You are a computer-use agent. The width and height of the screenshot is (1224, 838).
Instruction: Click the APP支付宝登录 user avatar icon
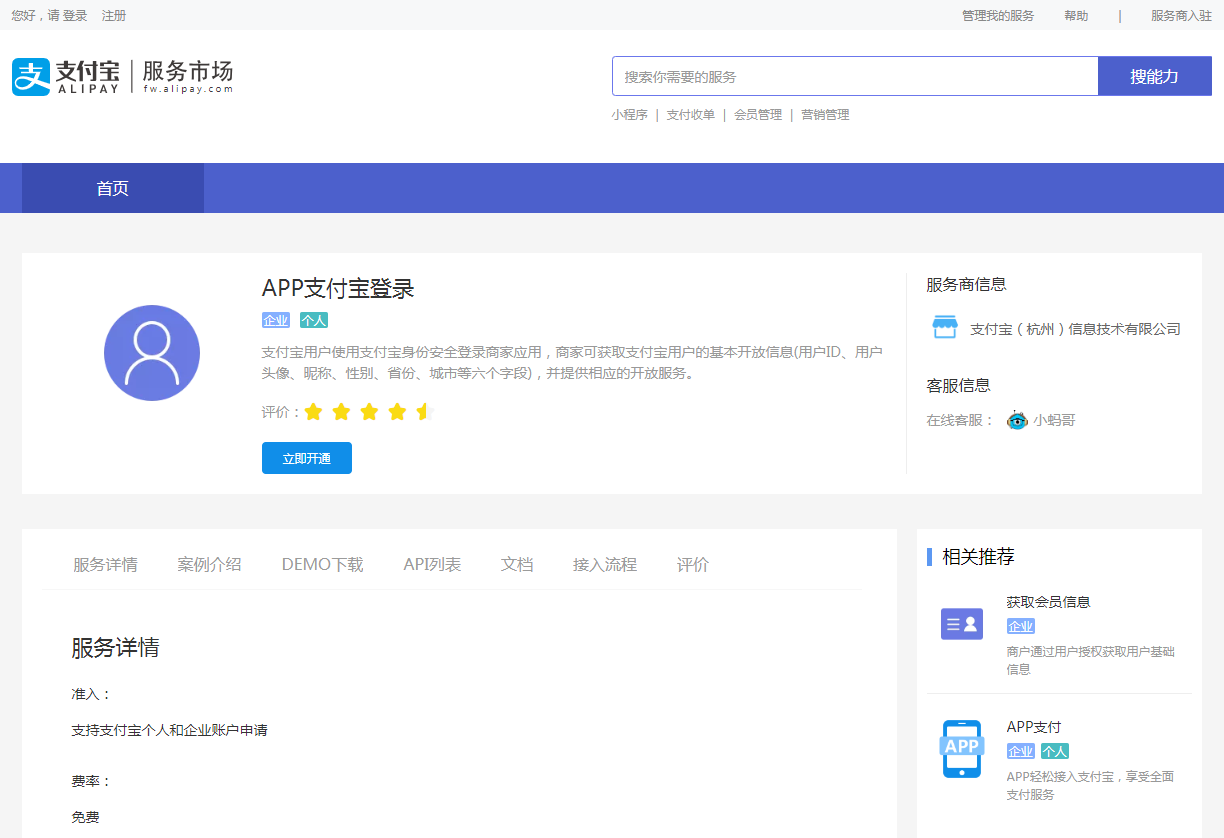152,353
